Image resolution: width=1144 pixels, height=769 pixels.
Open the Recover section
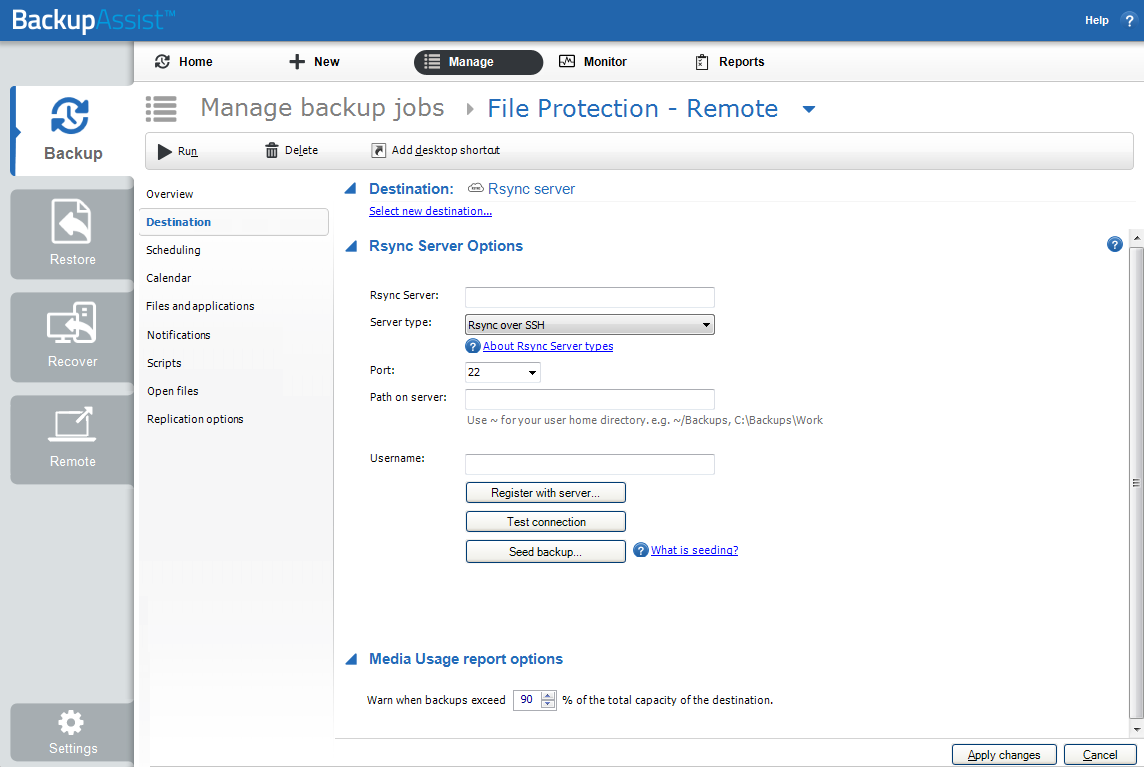pyautogui.click(x=72, y=336)
